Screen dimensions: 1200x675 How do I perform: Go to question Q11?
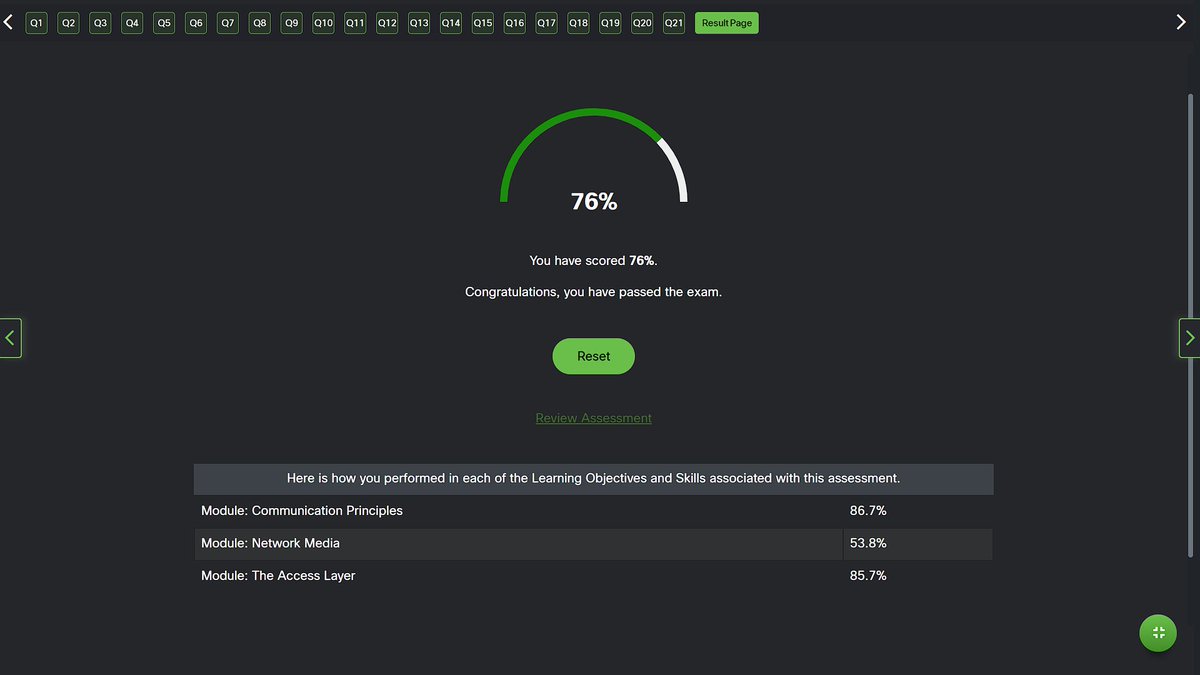point(355,22)
